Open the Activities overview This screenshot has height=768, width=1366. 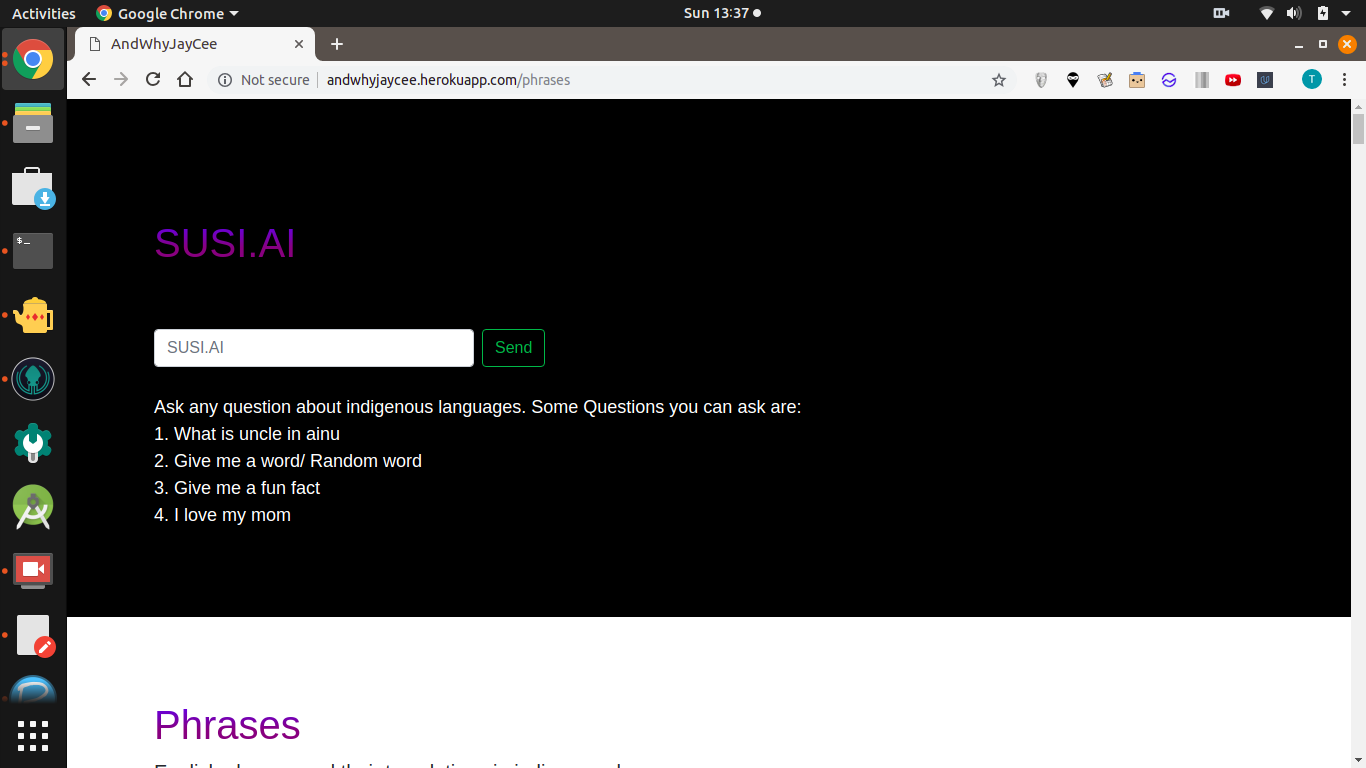coord(44,13)
